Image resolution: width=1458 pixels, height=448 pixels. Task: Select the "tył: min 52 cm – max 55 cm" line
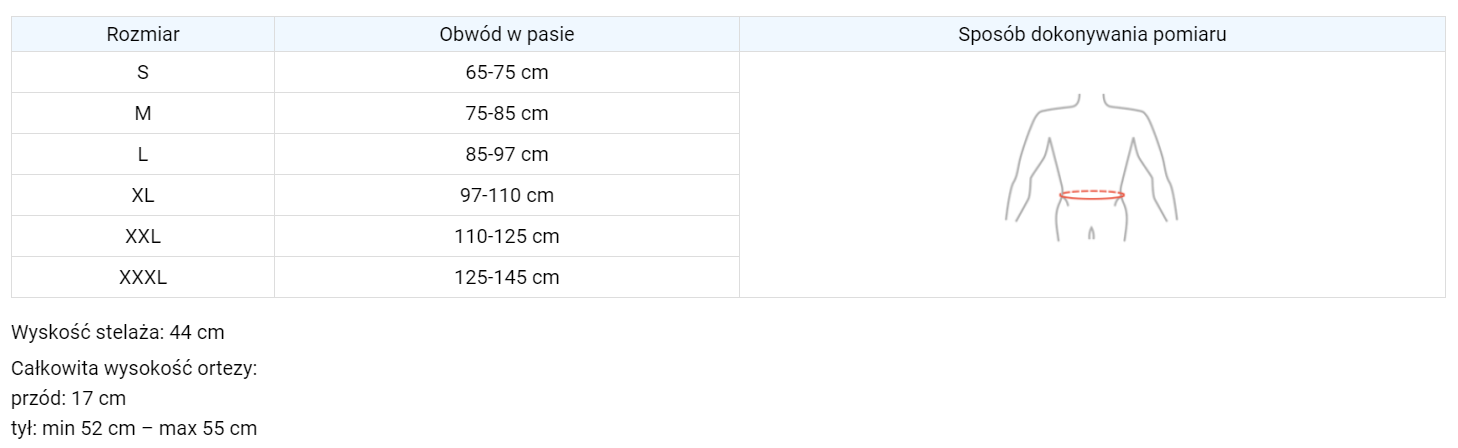coord(134,429)
